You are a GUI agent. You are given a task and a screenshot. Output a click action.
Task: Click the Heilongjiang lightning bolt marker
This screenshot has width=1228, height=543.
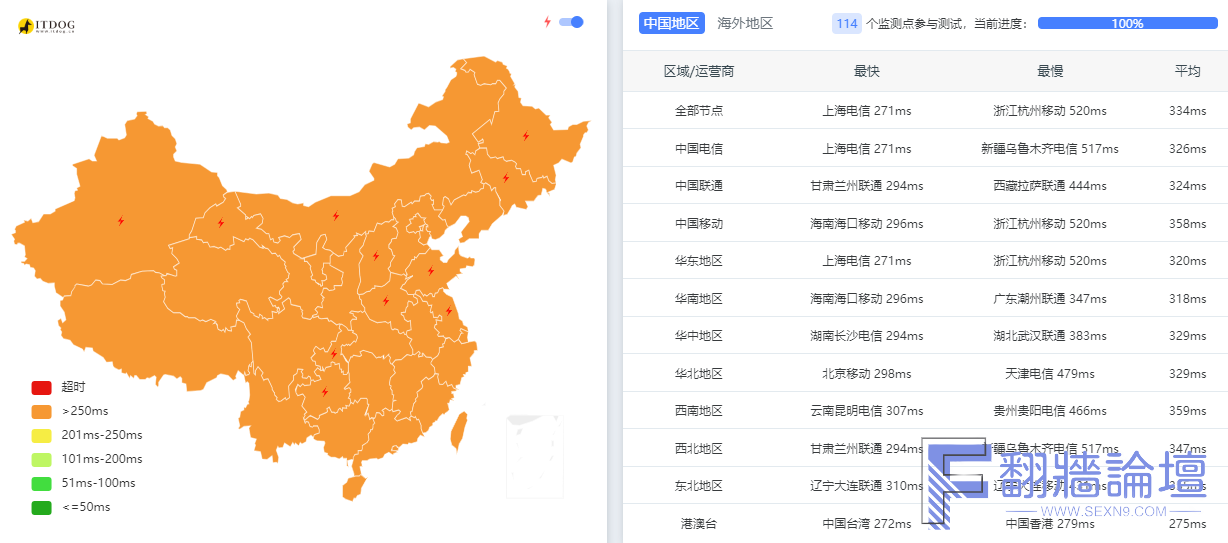click(525, 136)
